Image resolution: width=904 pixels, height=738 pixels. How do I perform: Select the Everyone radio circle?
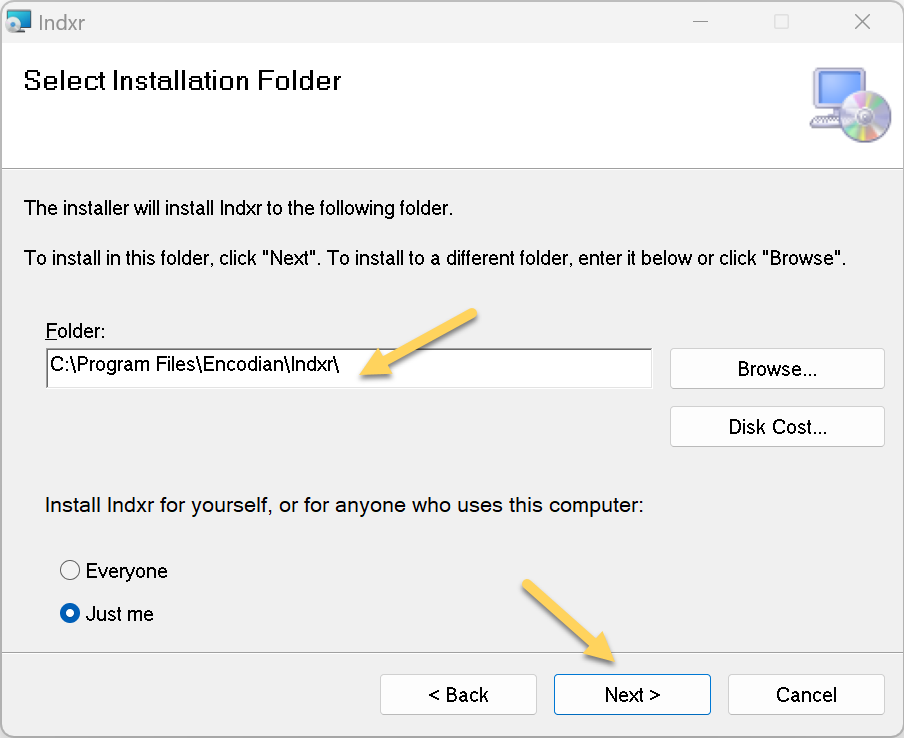click(x=70, y=570)
